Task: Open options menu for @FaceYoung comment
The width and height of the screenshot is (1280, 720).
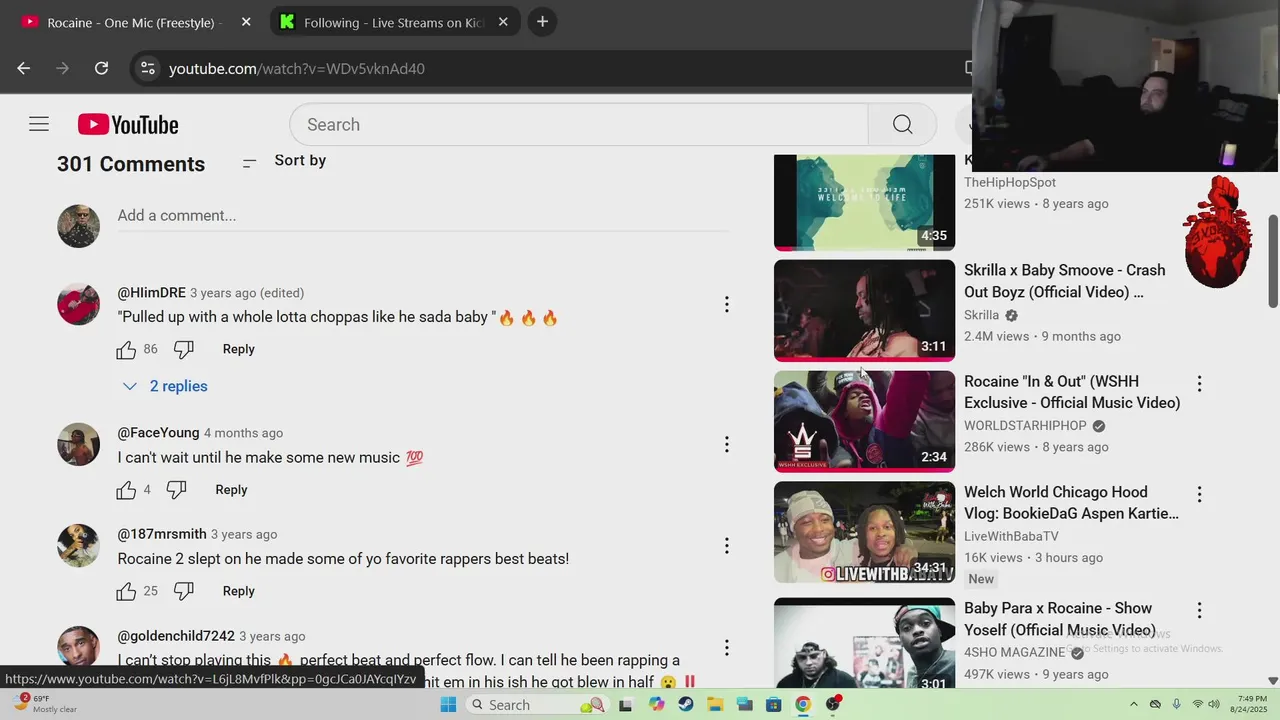Action: [727, 444]
